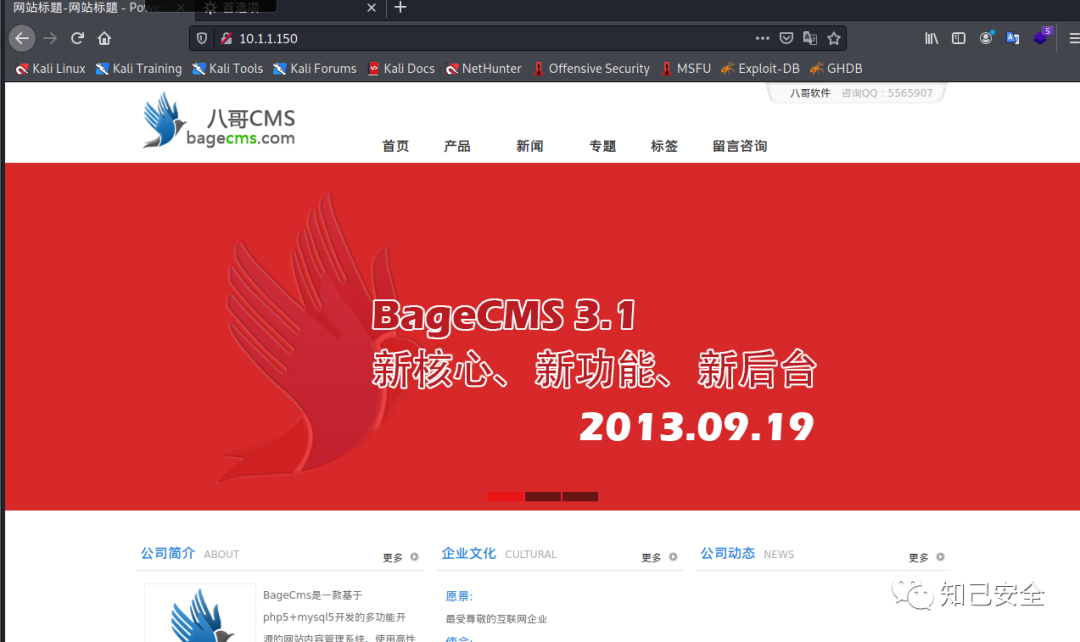Click the Firefox Account icon
The height and width of the screenshot is (642, 1080).
[x=985, y=38]
